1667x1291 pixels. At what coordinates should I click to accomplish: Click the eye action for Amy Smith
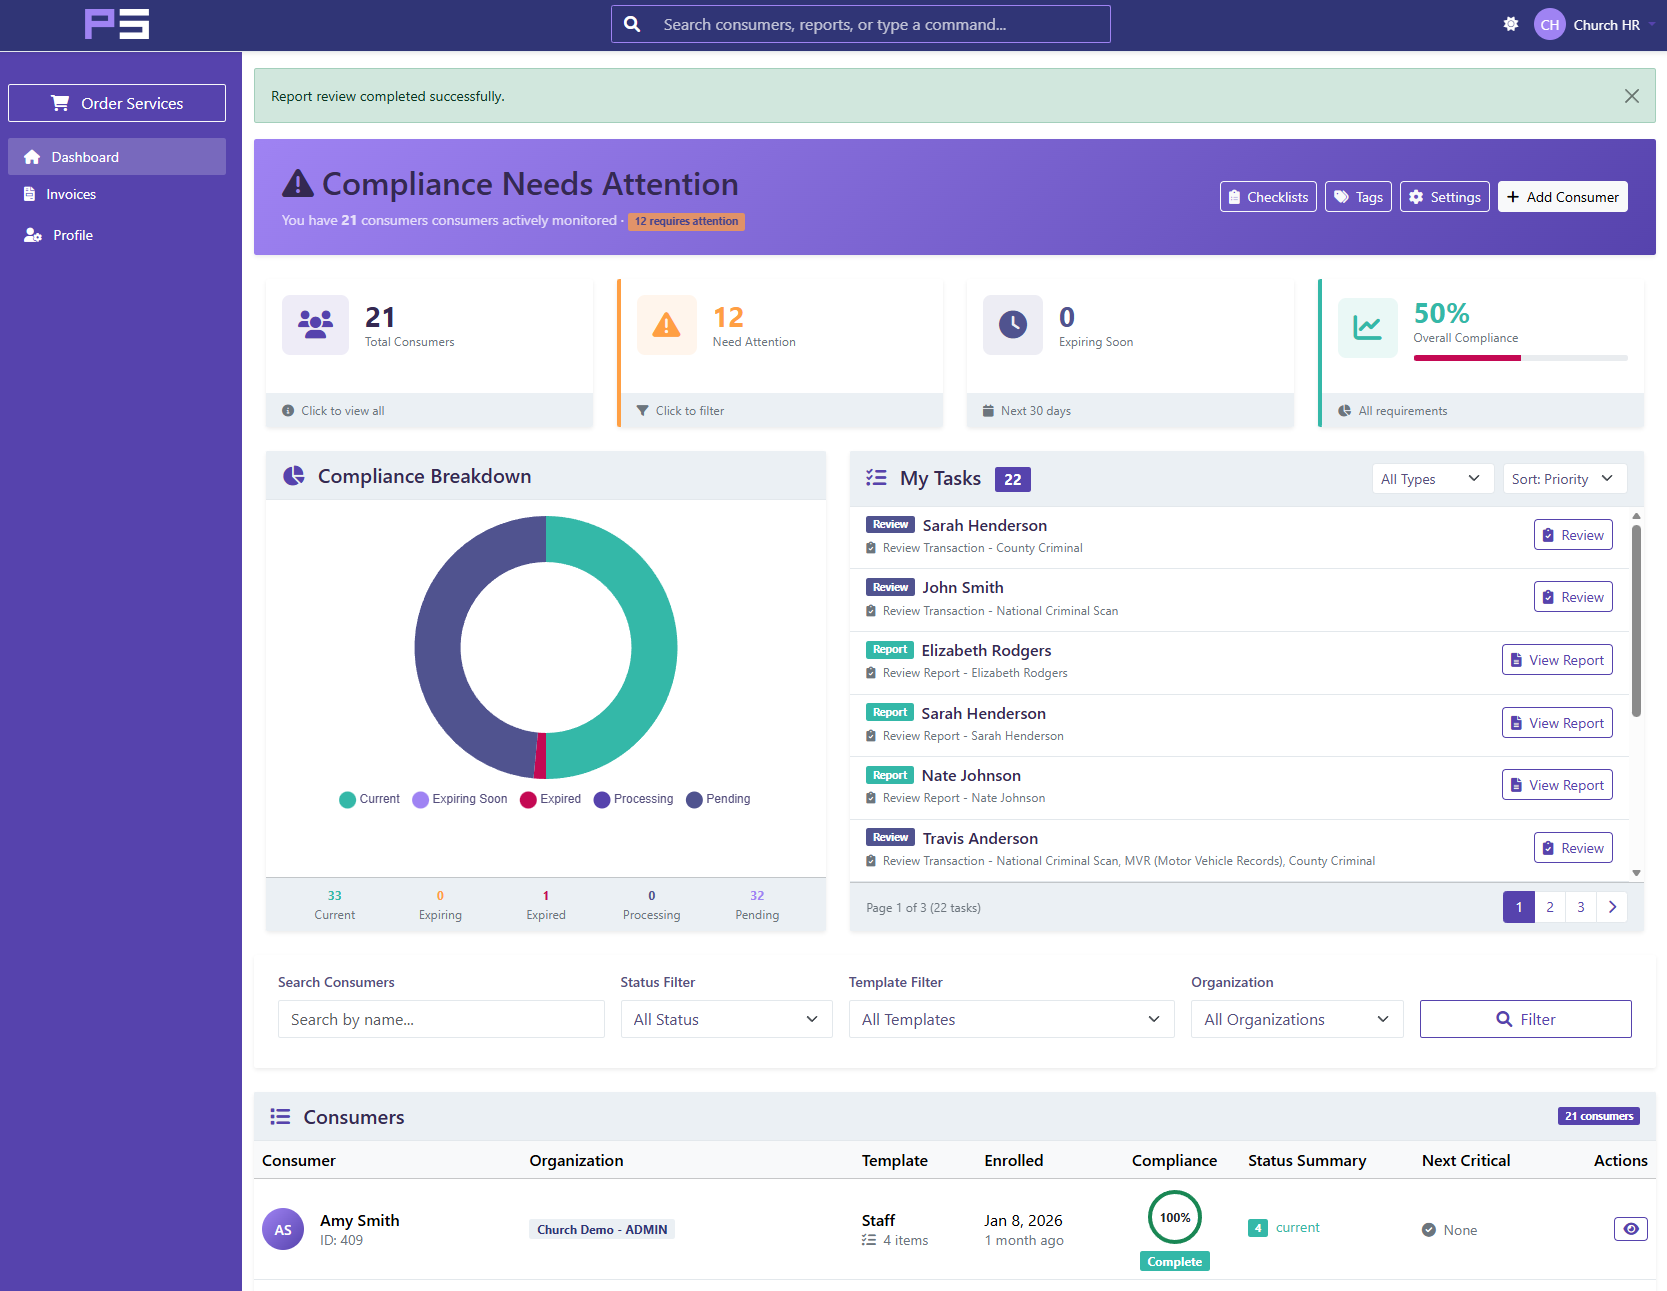pos(1631,1228)
